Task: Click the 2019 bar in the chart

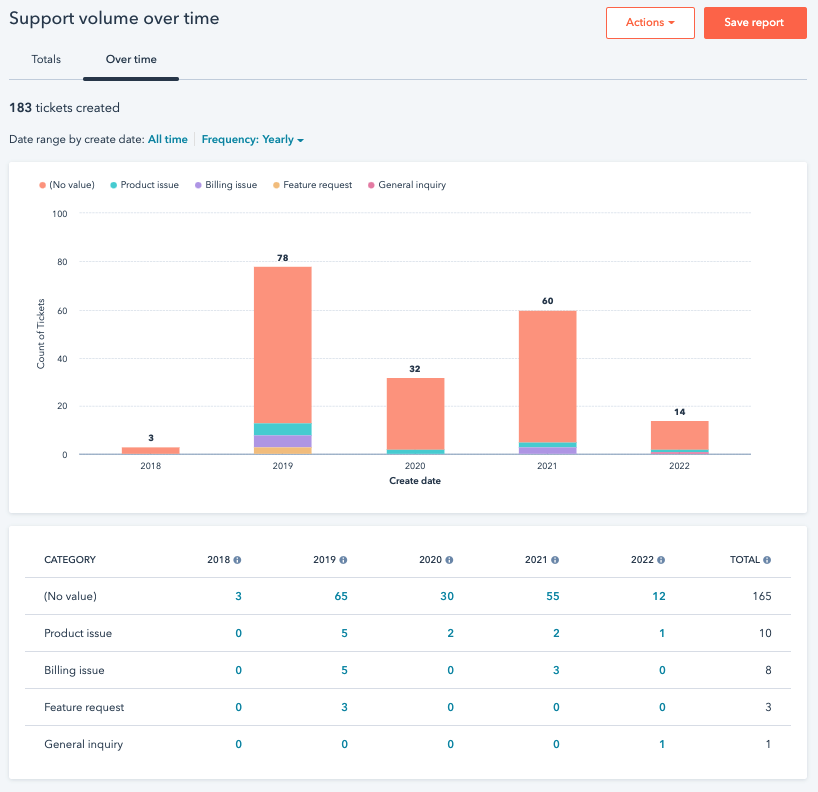Action: (x=283, y=360)
